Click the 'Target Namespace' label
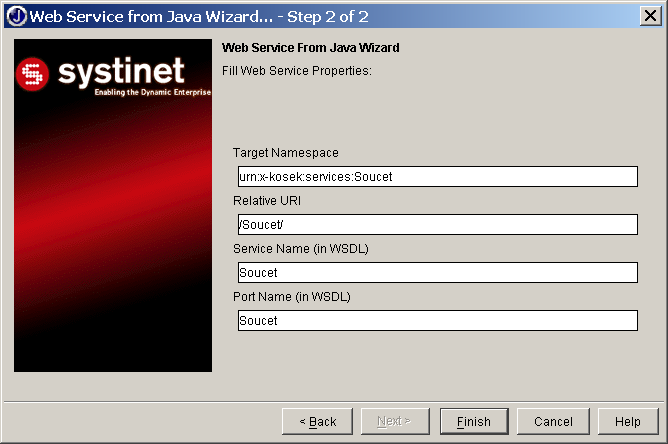This screenshot has width=668, height=444. tap(285, 153)
